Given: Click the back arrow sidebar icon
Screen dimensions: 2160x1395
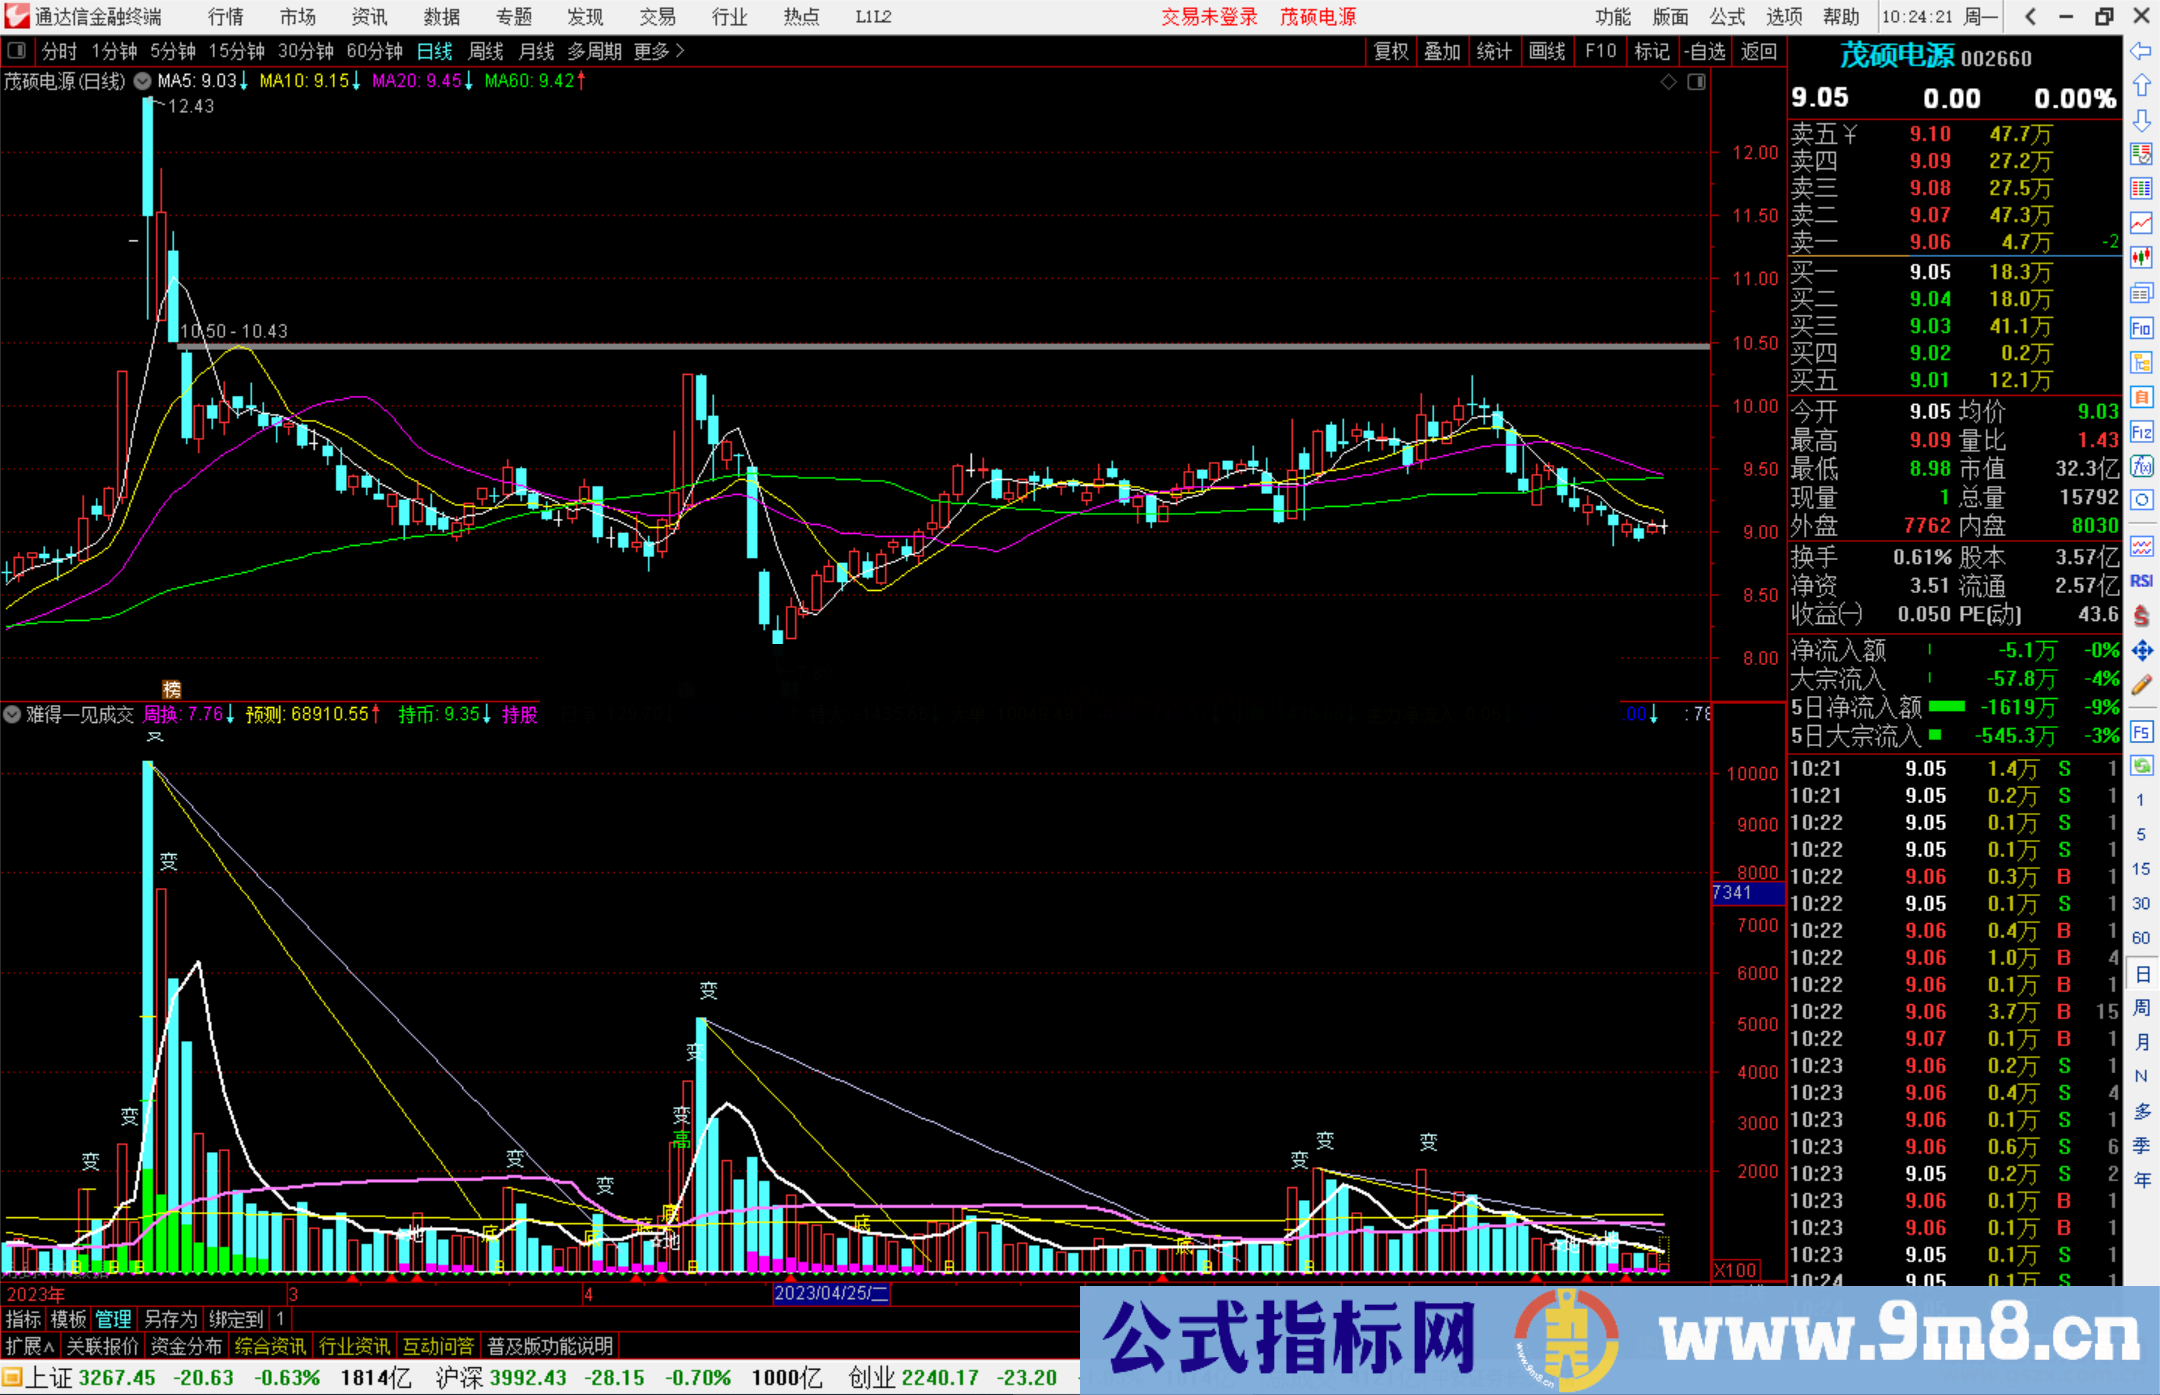Looking at the screenshot, I should coord(2141,51).
